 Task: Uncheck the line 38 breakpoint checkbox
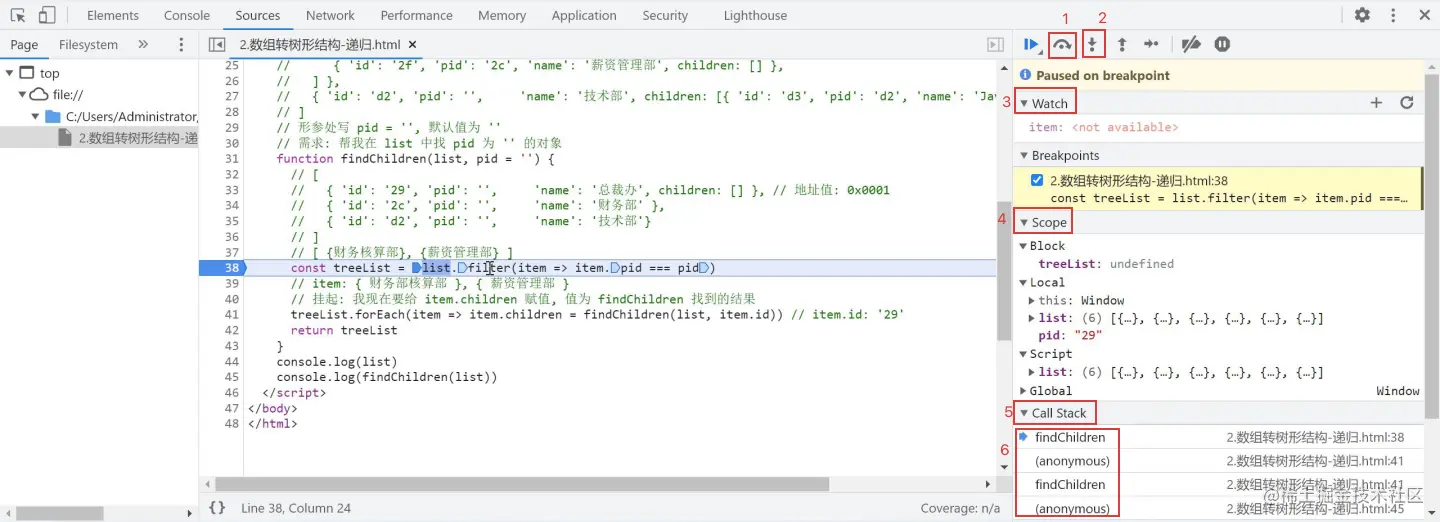[1037, 181]
